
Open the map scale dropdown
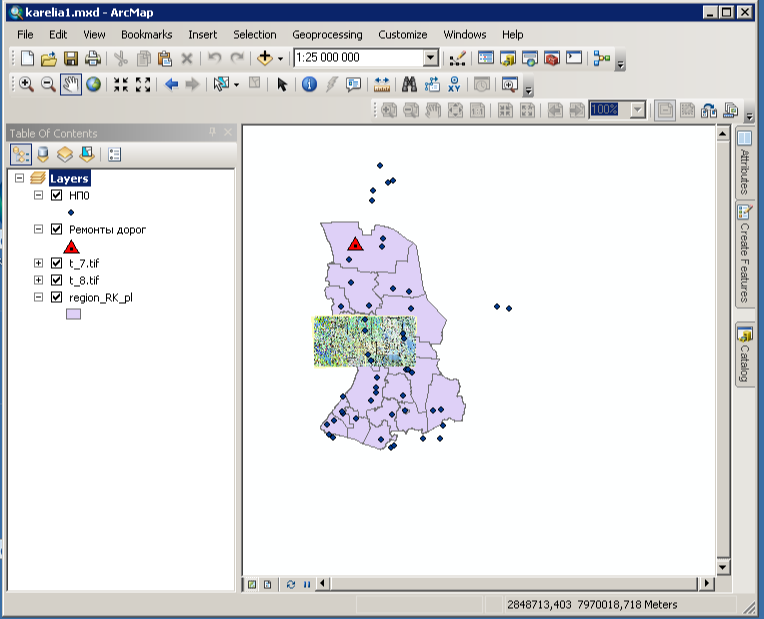[x=430, y=59]
